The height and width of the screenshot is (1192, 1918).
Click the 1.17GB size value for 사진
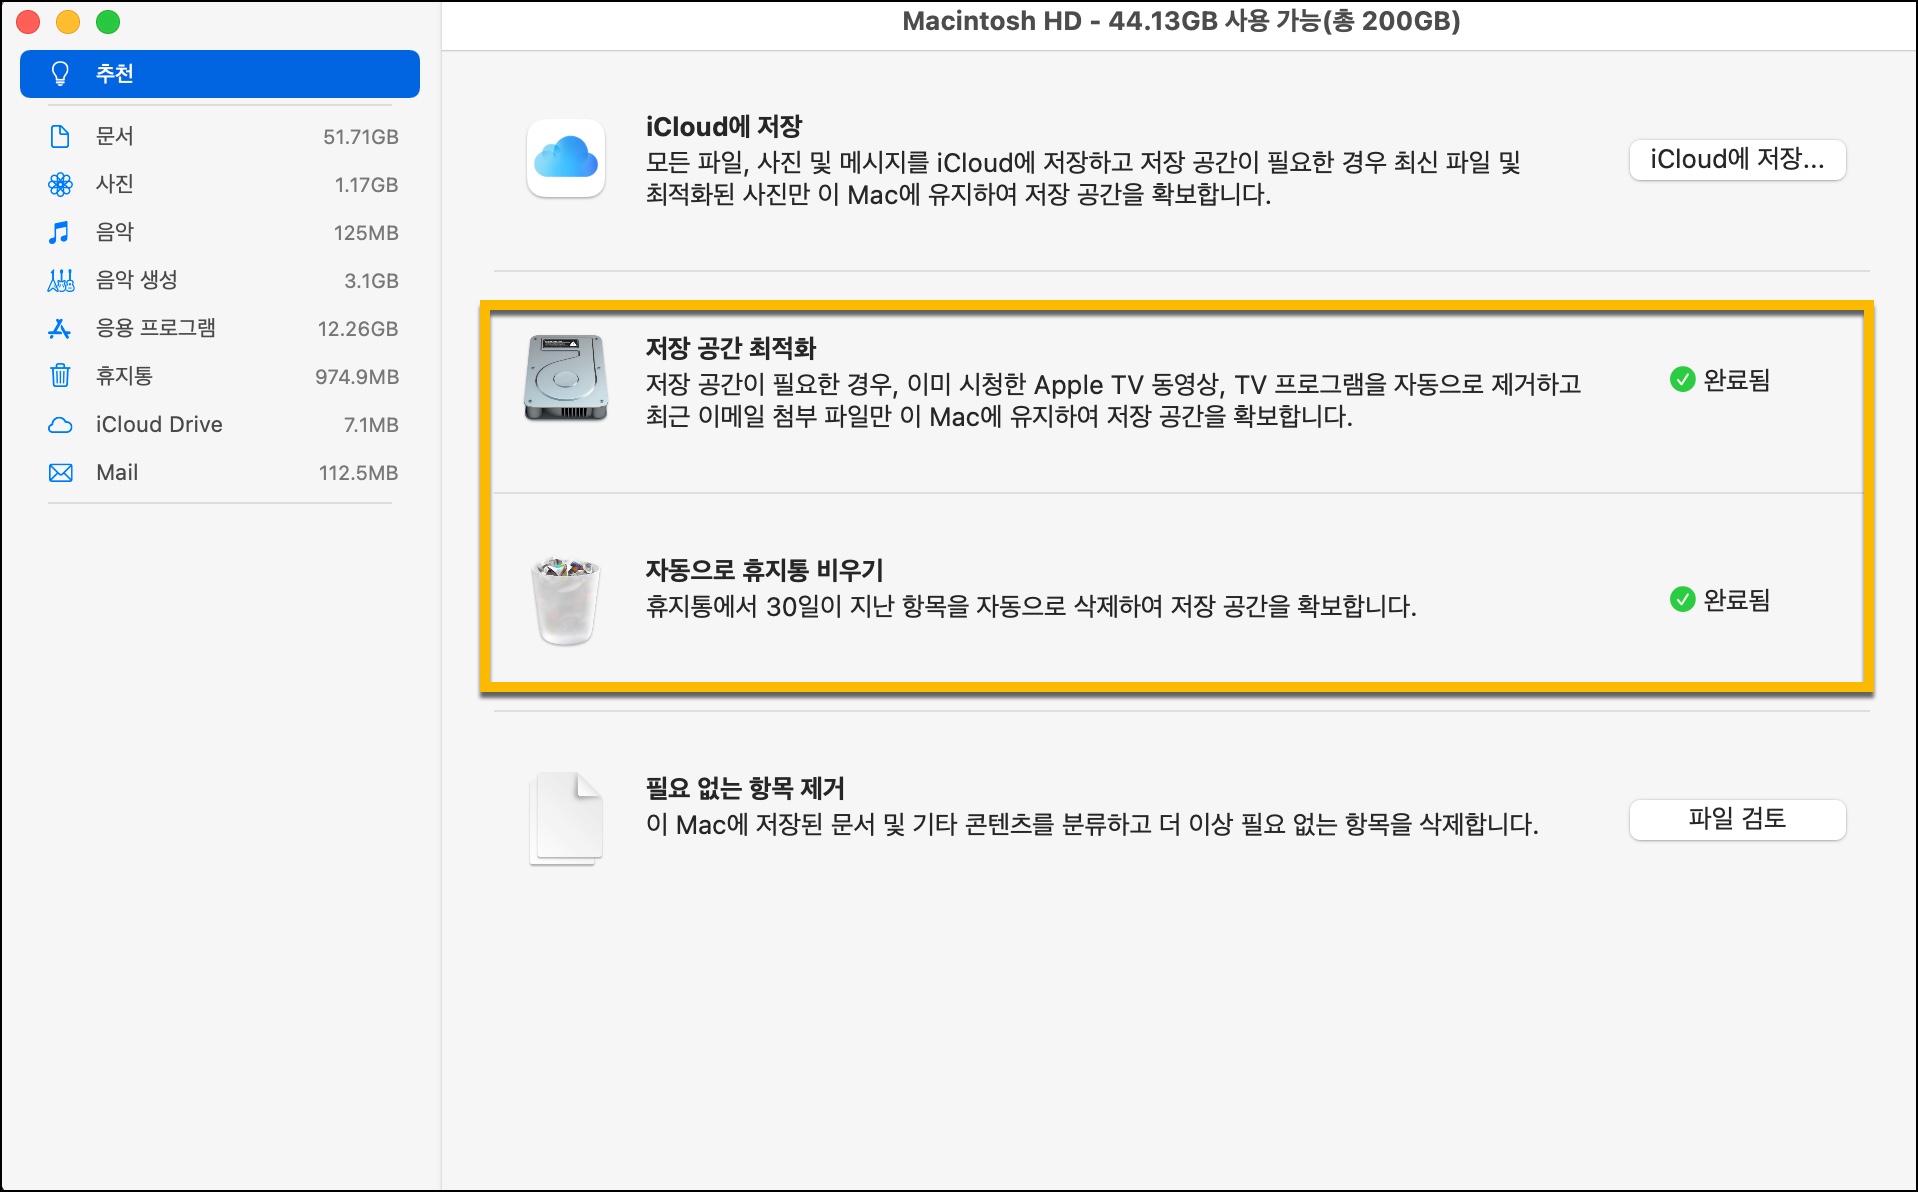[x=366, y=185]
